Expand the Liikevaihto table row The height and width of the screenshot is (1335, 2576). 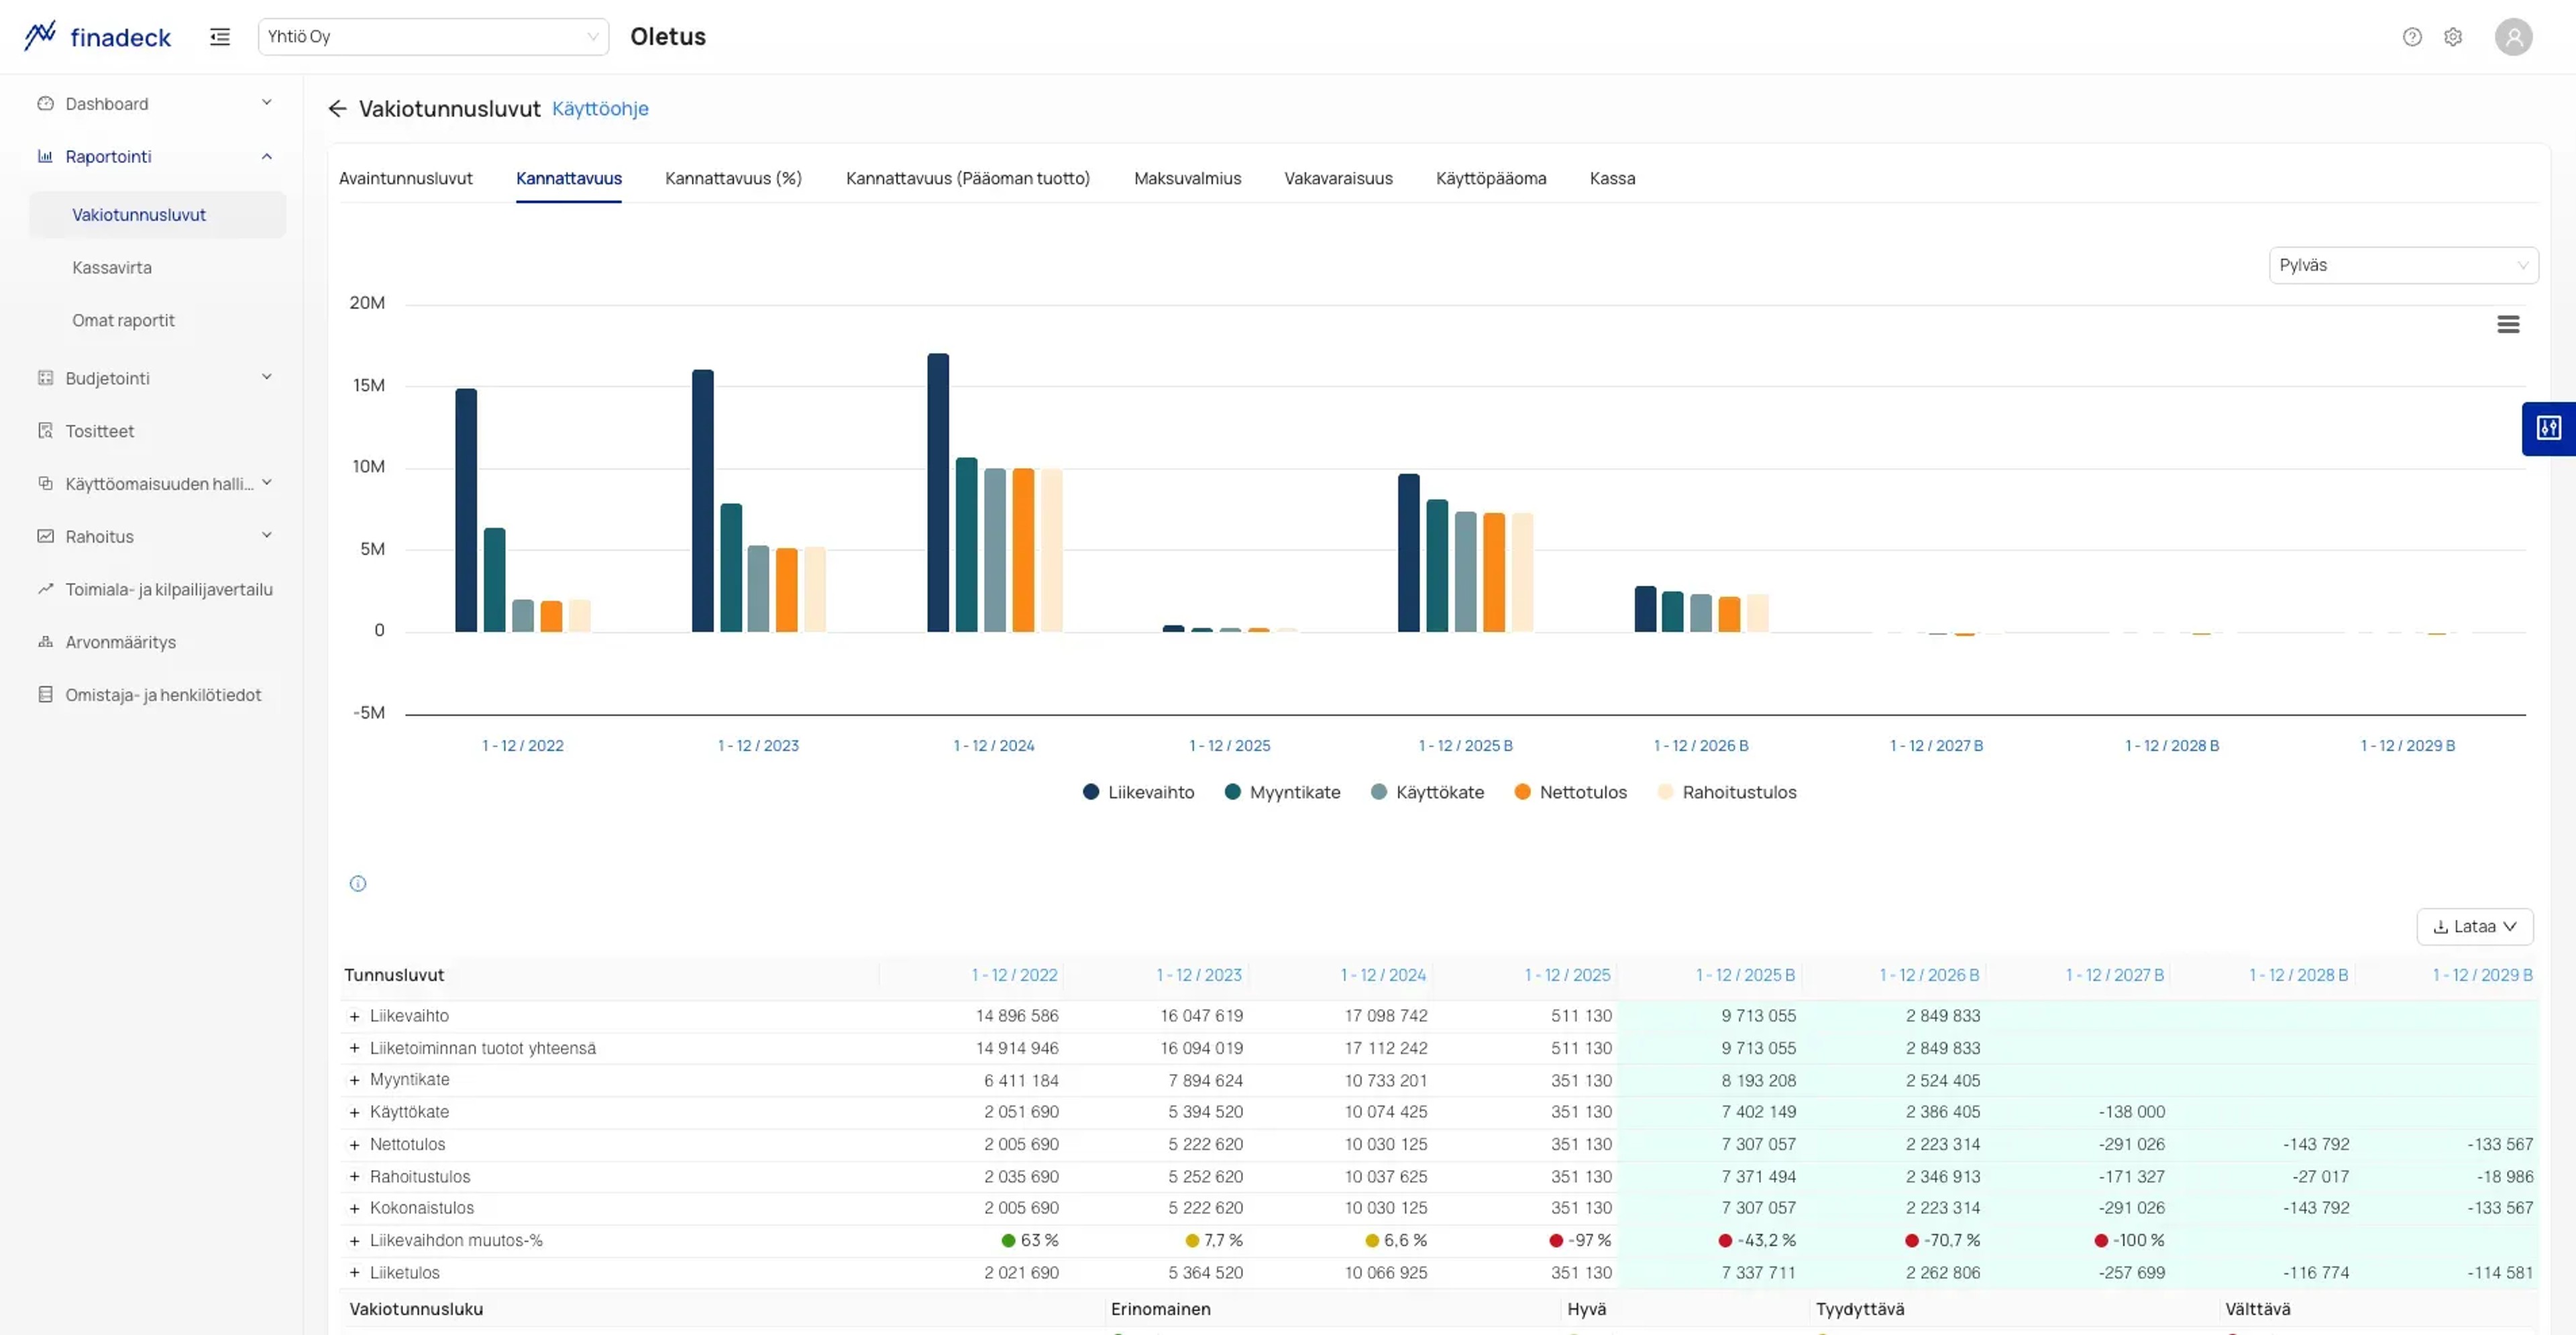(354, 1016)
